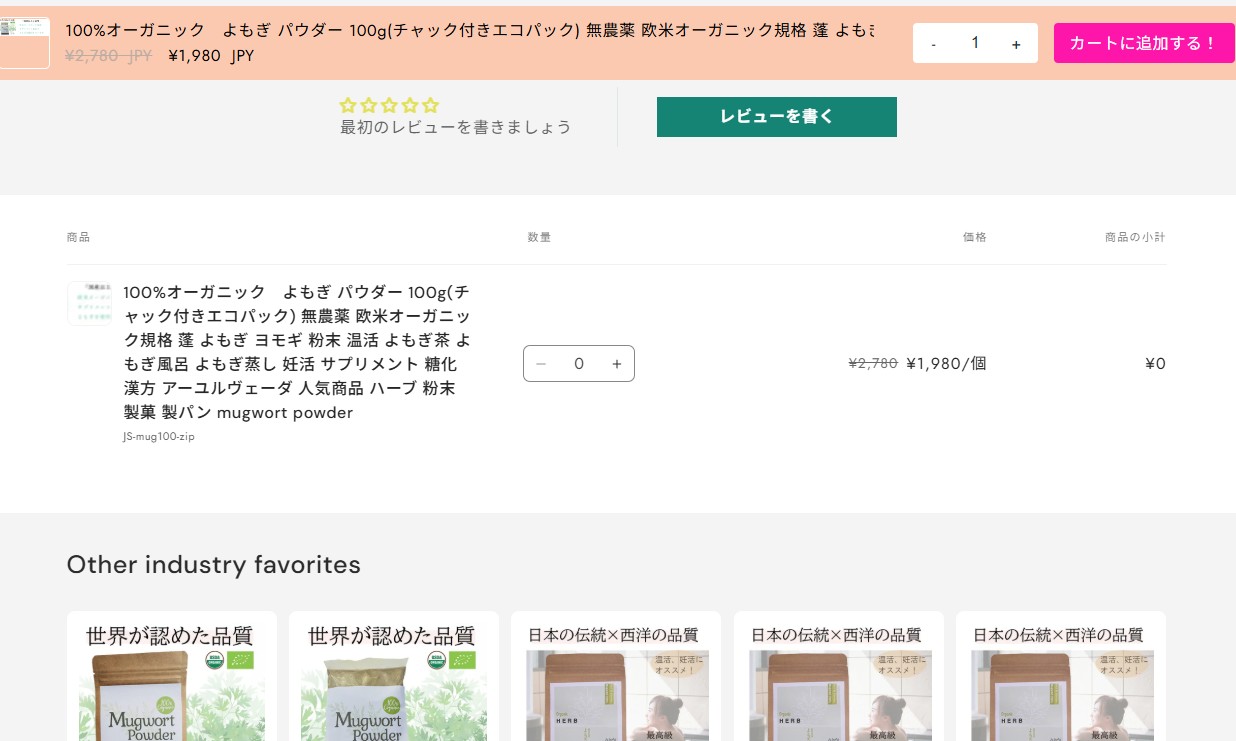Select the third review star
The image size is (1236, 741).
coord(389,105)
